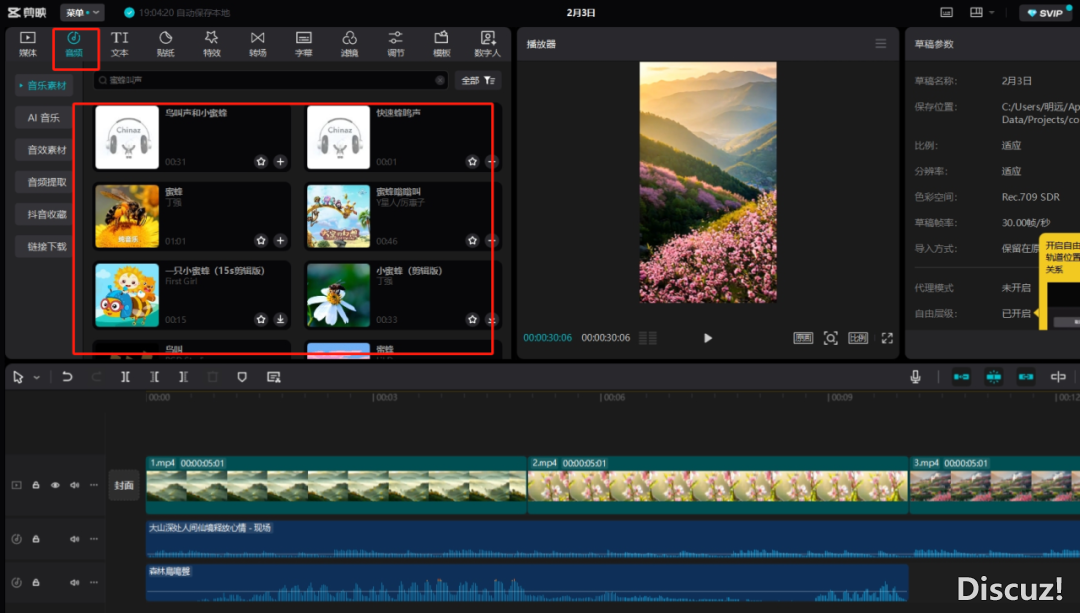Go to the 转场 transitions tab
This screenshot has width=1080, height=613.
pos(258,44)
